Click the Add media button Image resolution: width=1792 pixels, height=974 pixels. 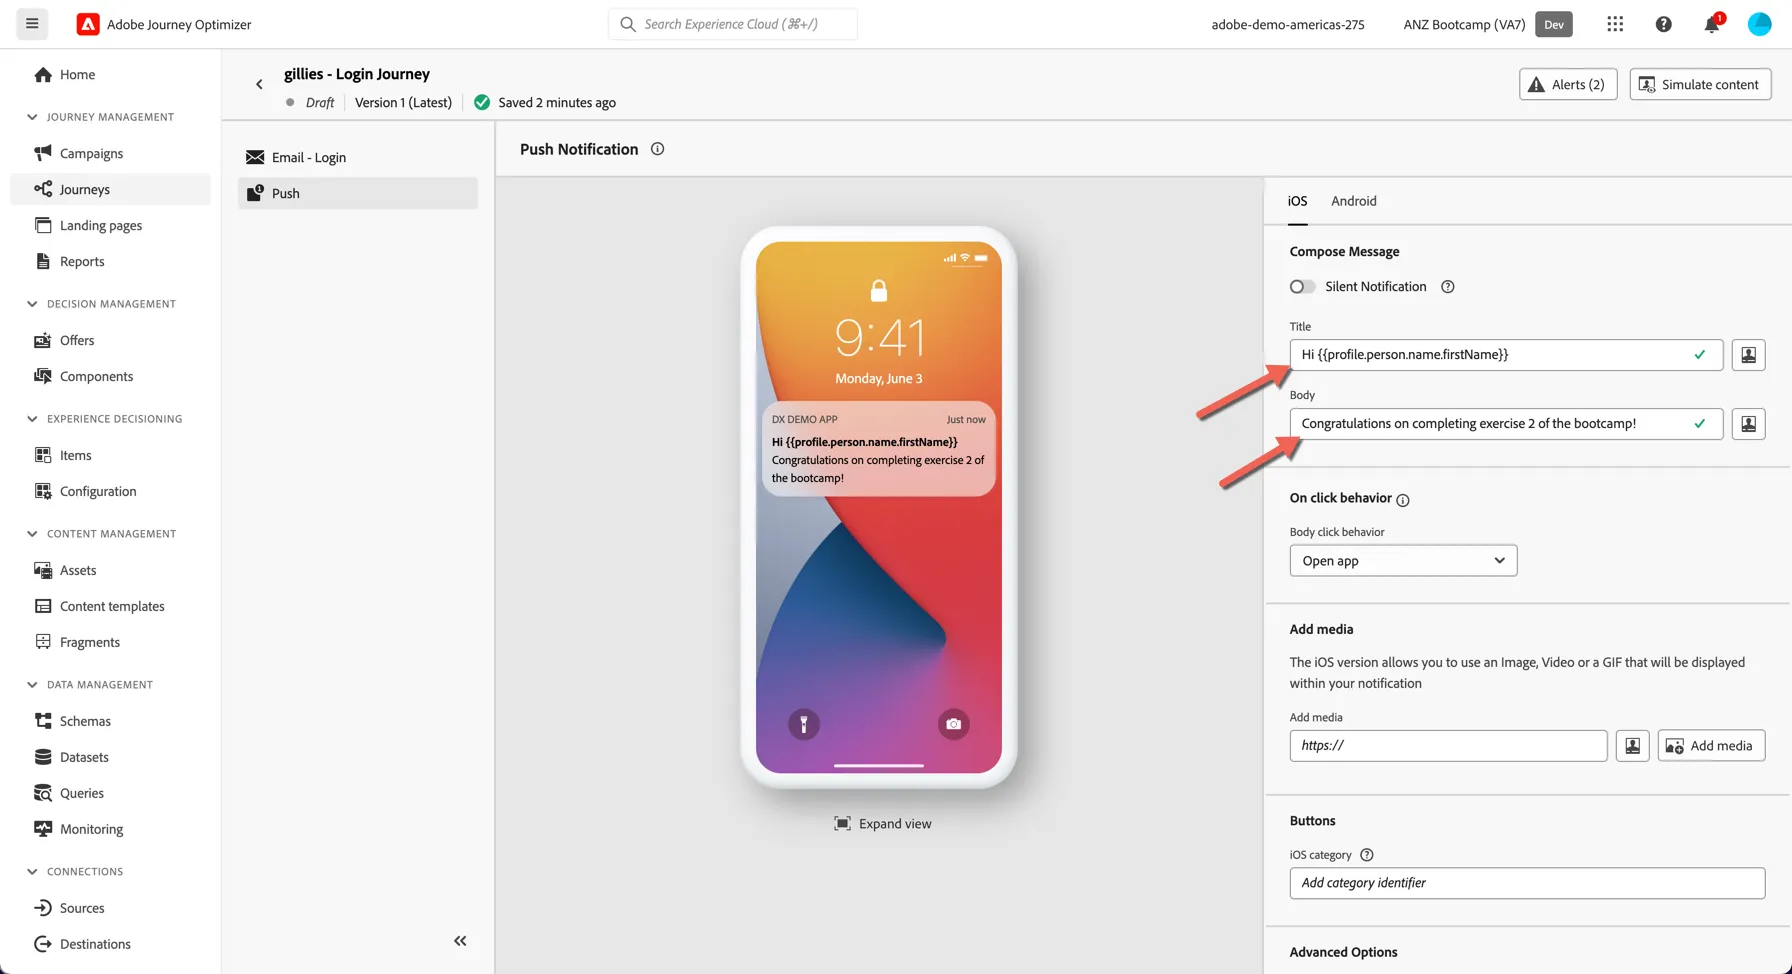(1711, 746)
